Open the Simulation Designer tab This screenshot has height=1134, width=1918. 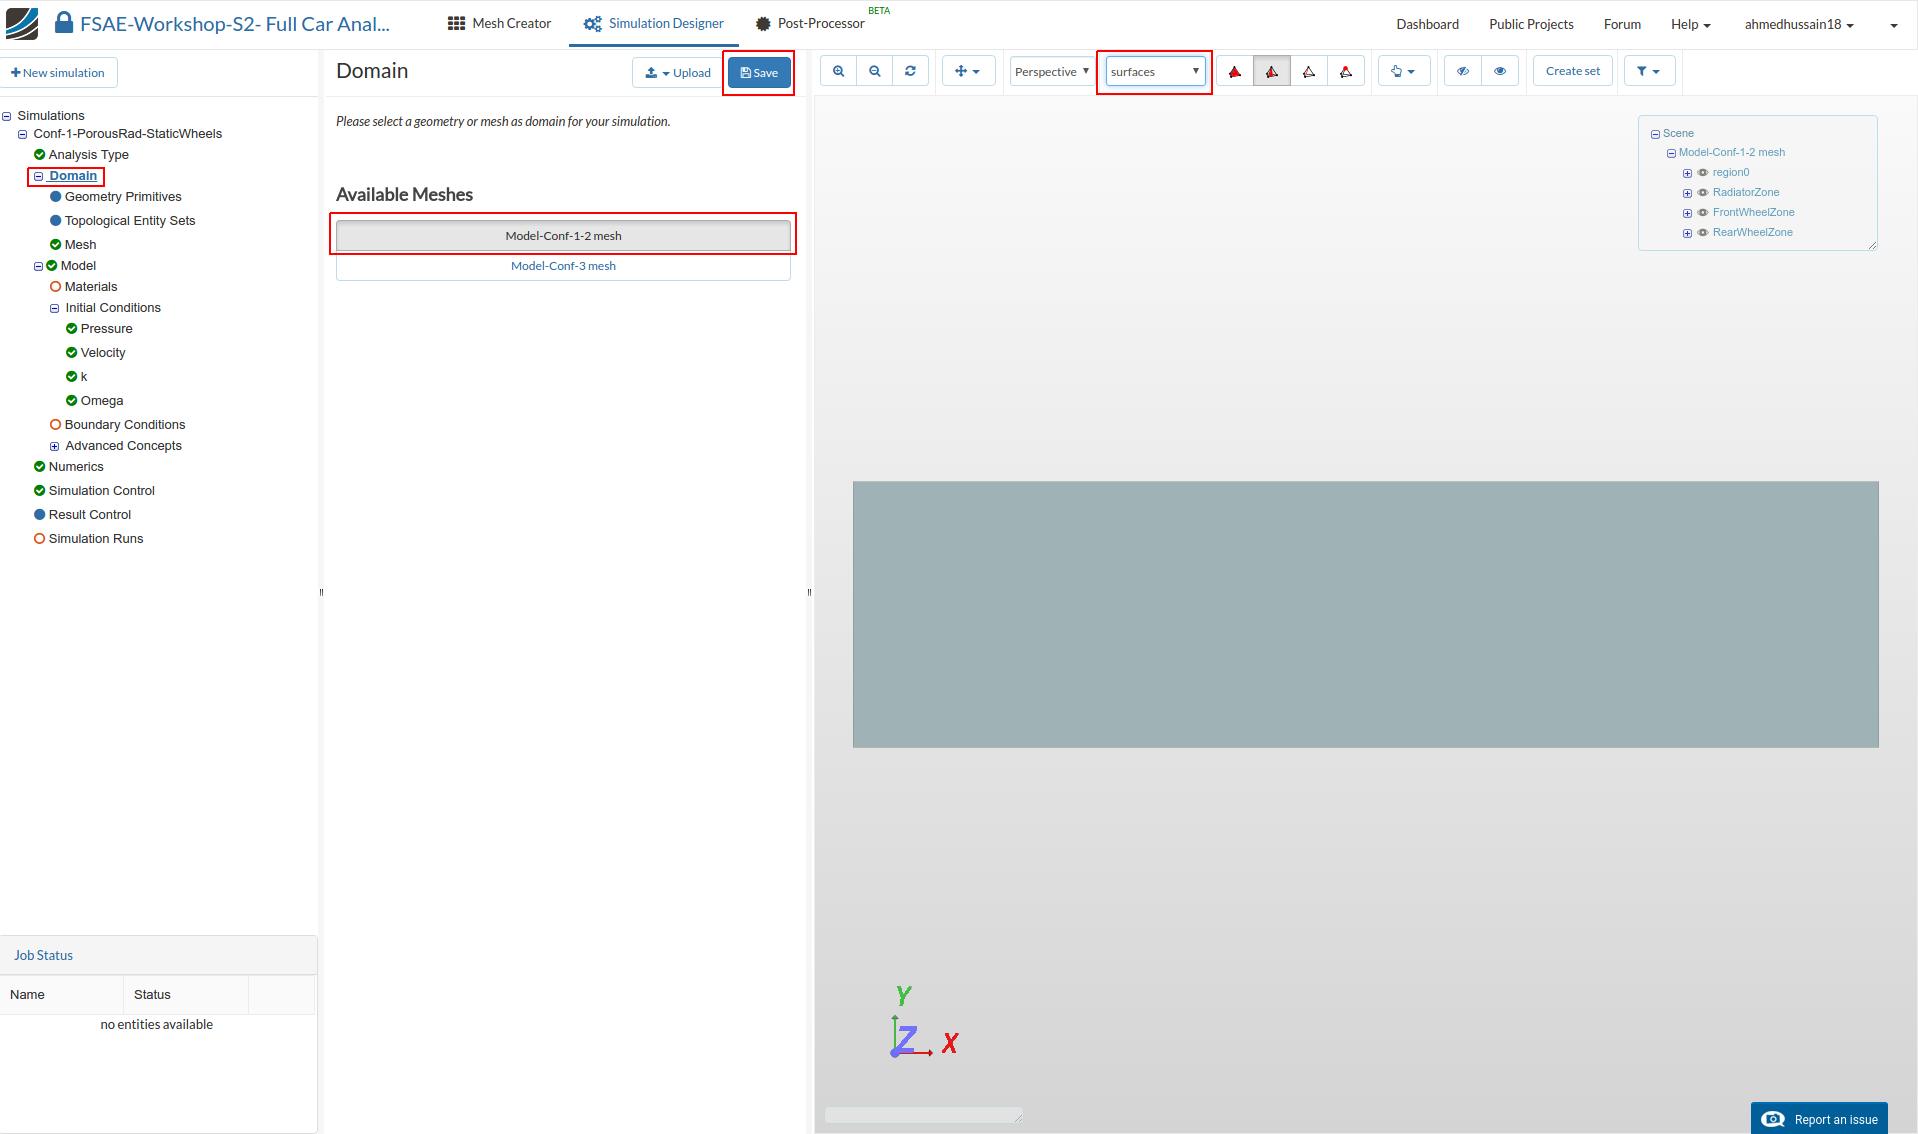click(654, 23)
